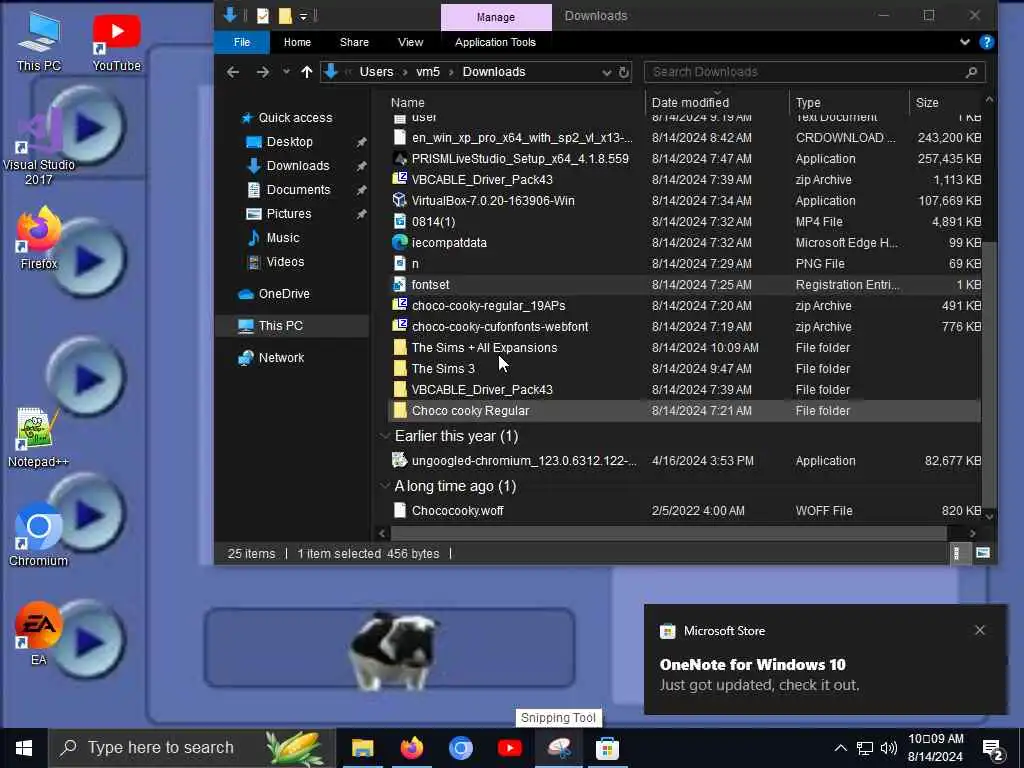
Task: Sort by the Size column header
Action: point(927,103)
